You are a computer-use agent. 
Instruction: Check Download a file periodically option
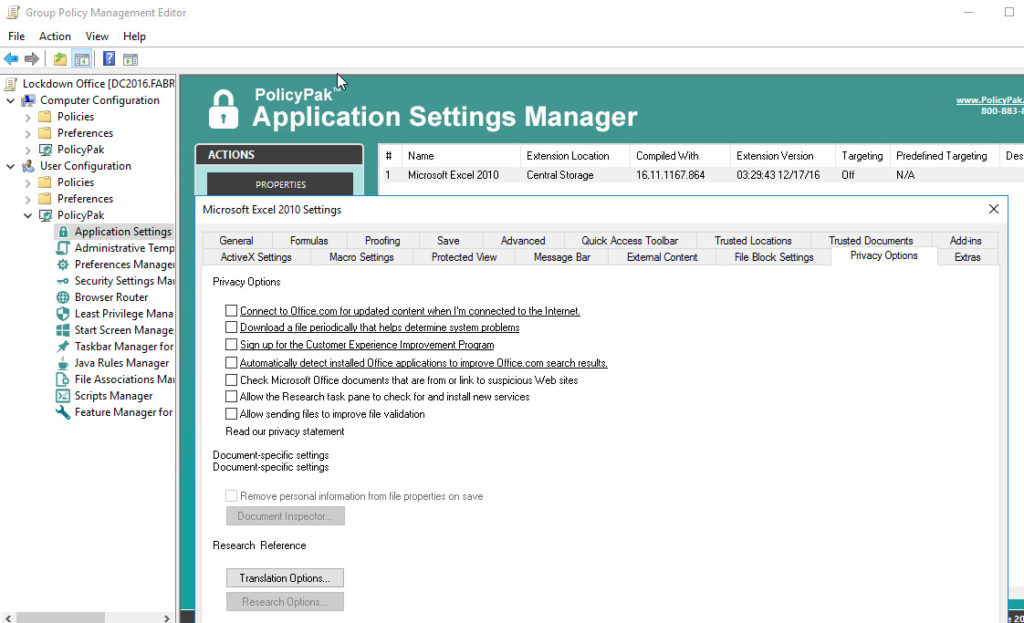(231, 327)
